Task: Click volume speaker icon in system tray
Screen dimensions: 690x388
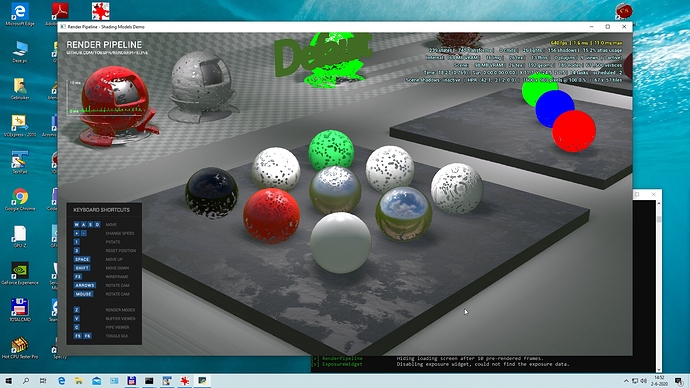Action: coord(644,381)
